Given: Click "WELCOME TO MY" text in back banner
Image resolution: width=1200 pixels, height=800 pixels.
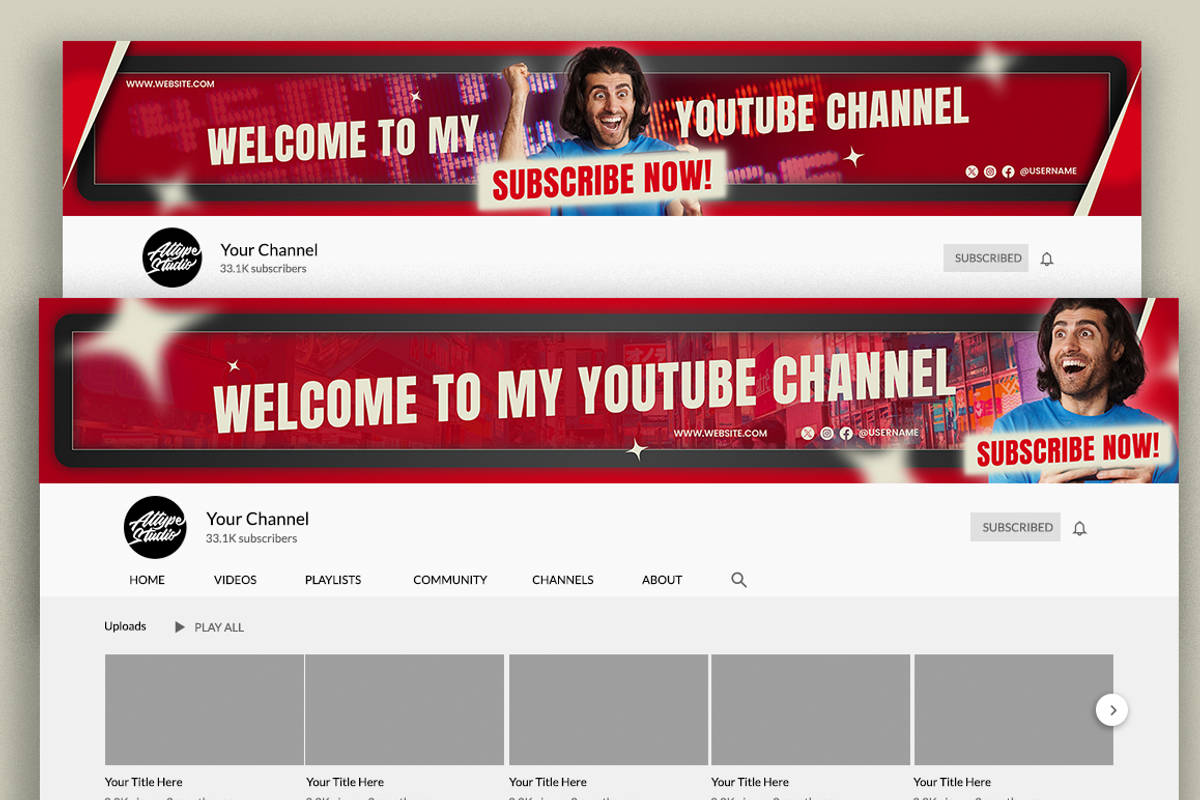Looking at the screenshot, I should click(x=344, y=141).
